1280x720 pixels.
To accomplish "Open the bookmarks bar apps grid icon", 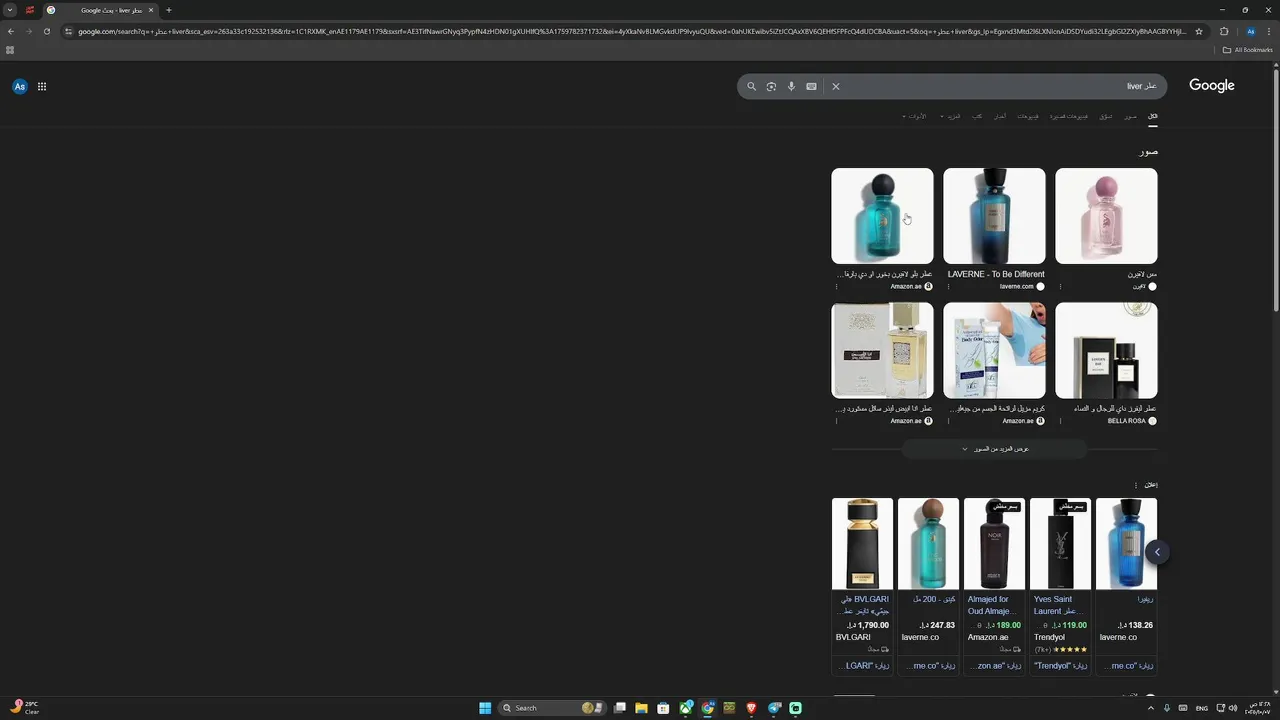I will 10,50.
